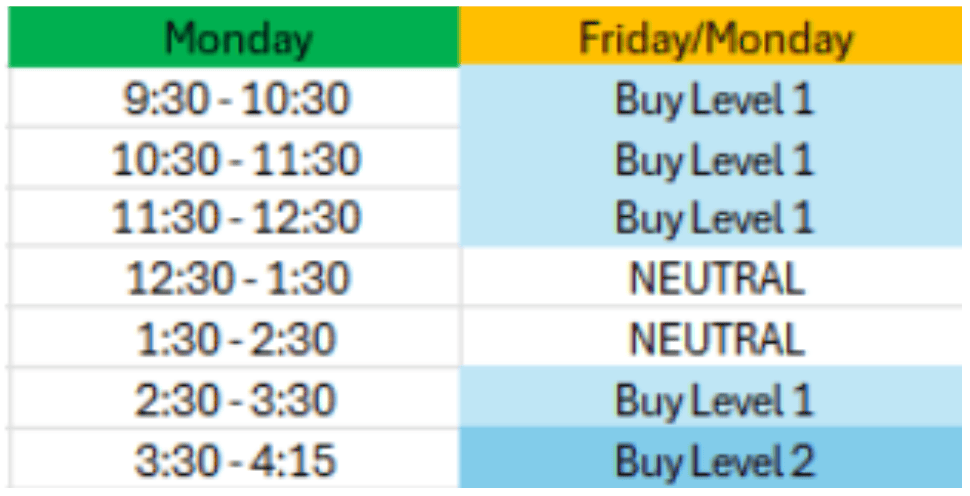Viewport: 970px width, 496px height.
Task: Select the orange Friday/Monday header cell
Action: click(x=711, y=36)
